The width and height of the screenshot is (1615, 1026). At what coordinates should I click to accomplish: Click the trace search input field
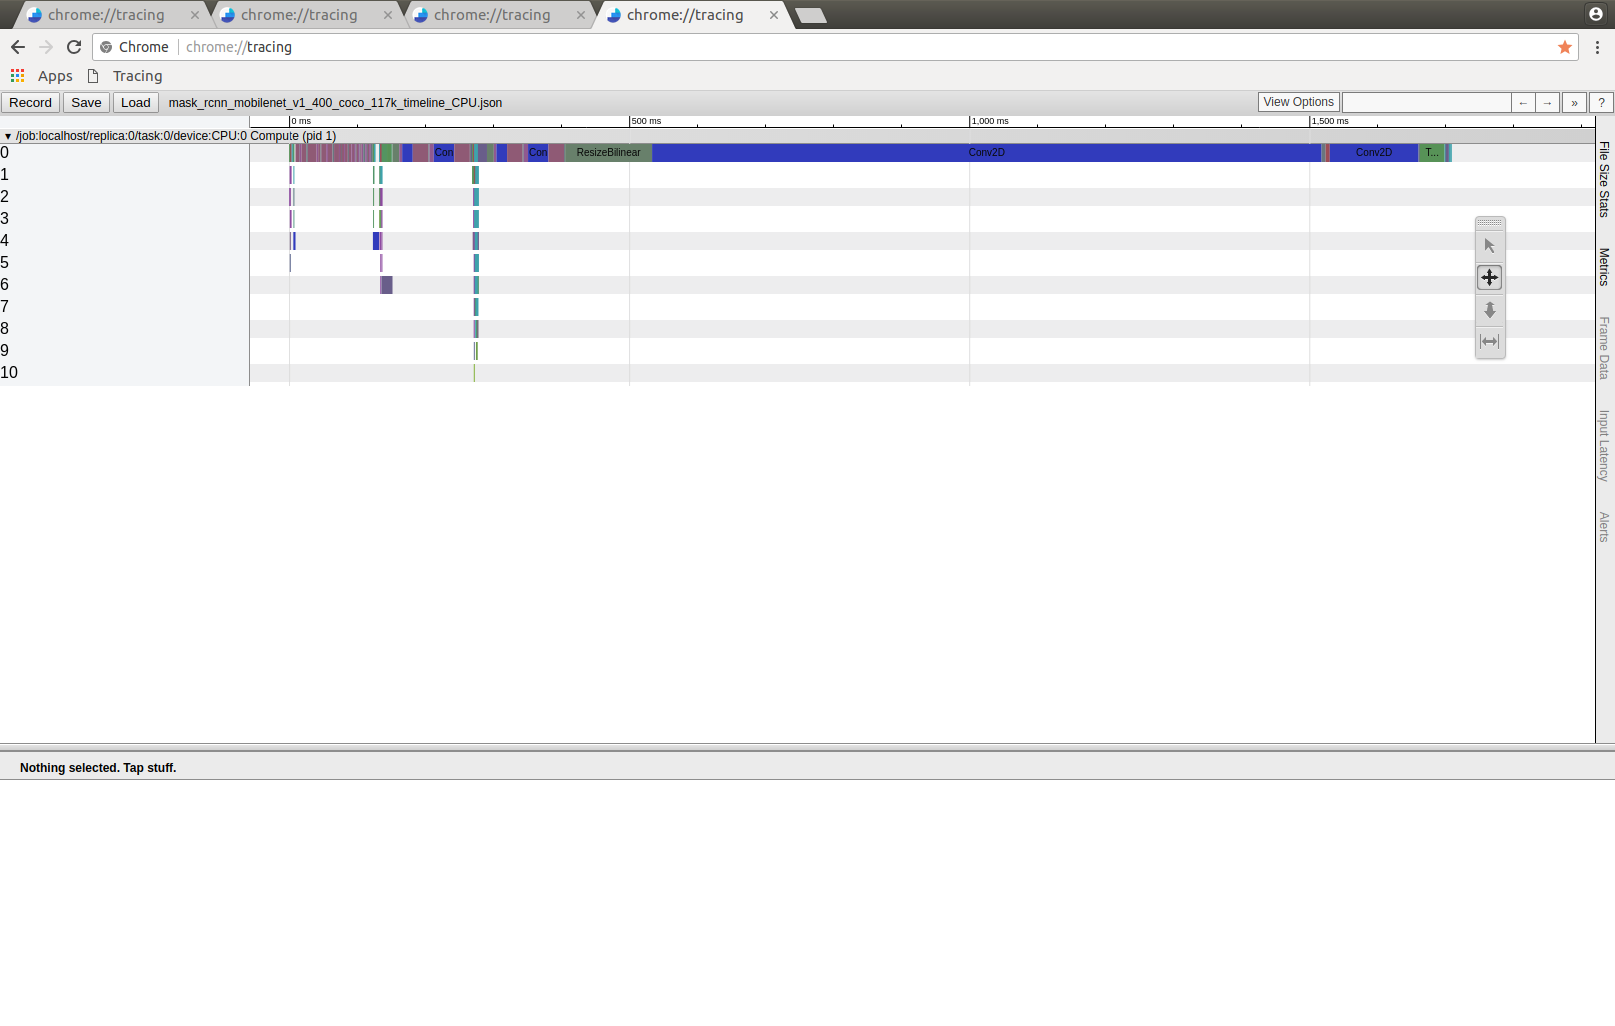(x=1426, y=102)
